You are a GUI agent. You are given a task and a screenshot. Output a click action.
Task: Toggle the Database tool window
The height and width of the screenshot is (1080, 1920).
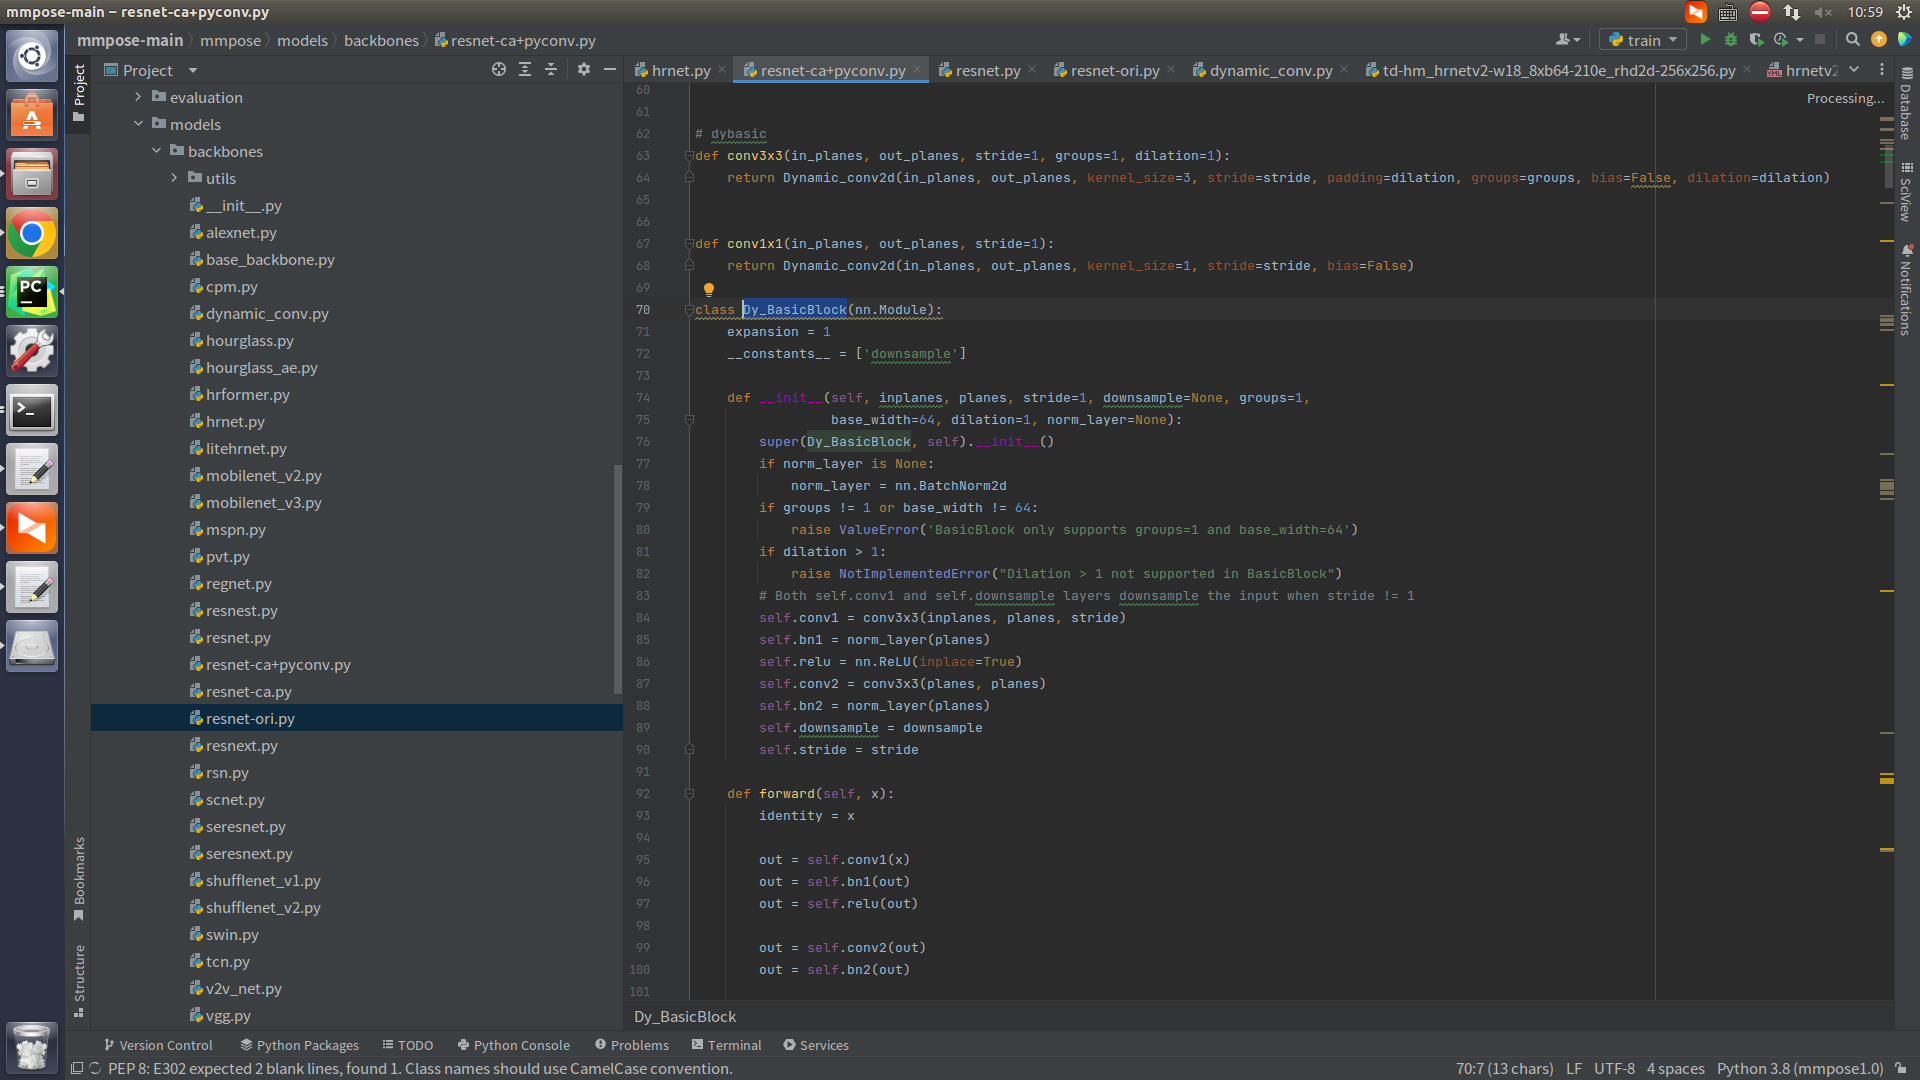point(1908,110)
